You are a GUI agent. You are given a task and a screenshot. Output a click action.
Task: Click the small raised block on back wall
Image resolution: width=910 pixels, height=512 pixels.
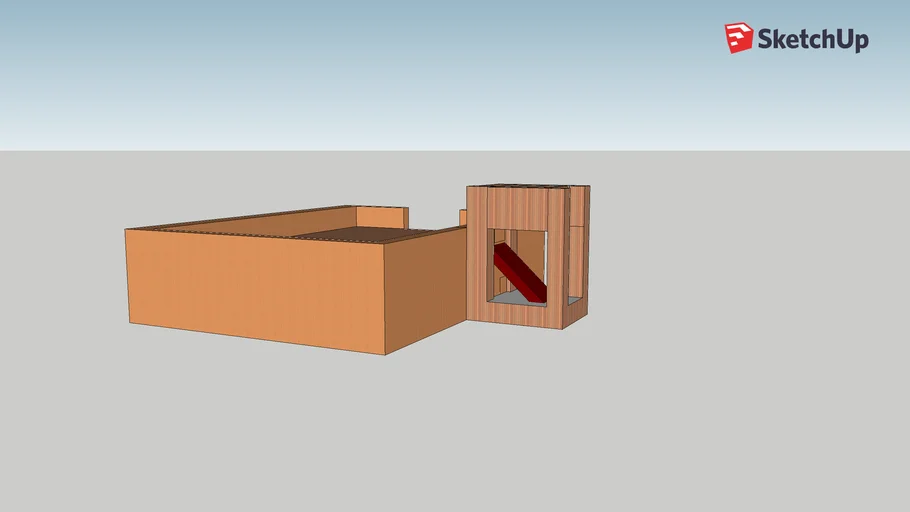381,216
